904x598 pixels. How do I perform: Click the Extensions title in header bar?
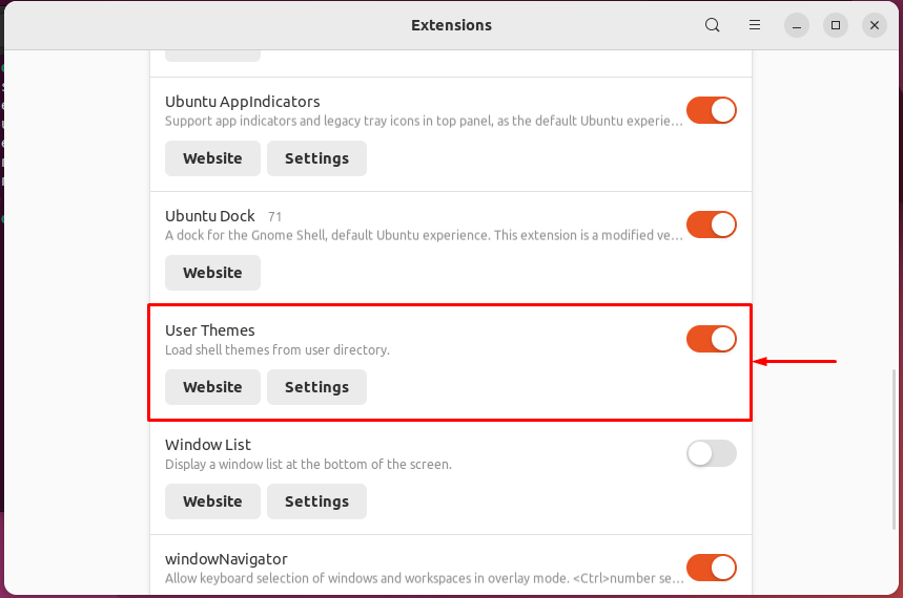pos(451,25)
